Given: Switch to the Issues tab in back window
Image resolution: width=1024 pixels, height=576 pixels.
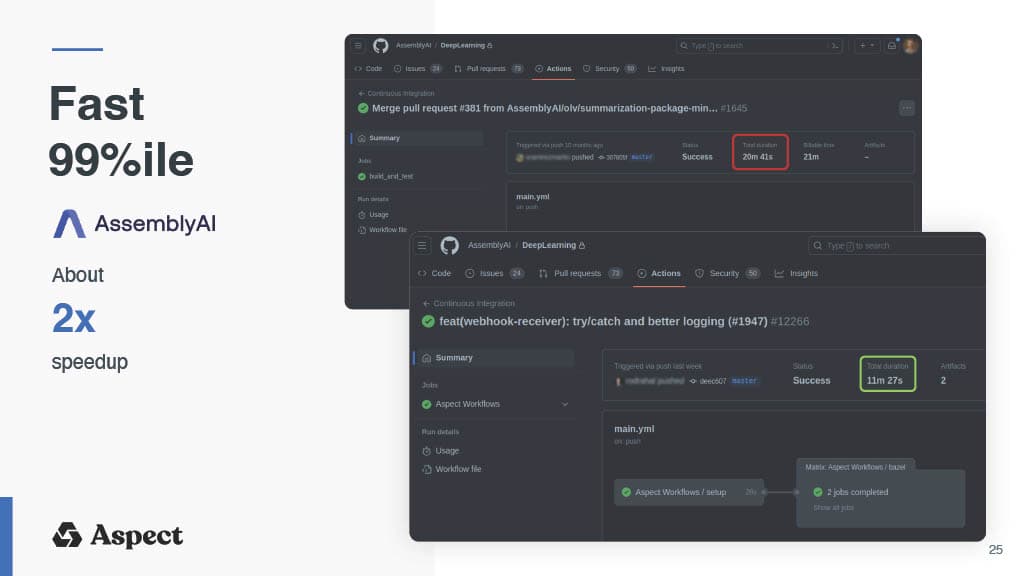Looking at the screenshot, I should (418, 69).
